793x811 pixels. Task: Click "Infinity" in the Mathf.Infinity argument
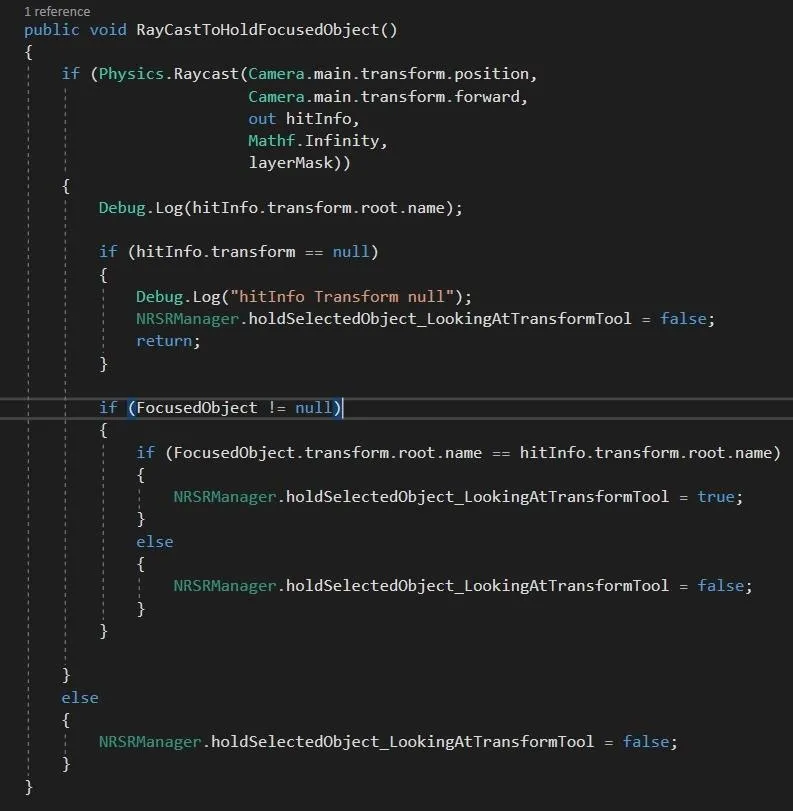pyautogui.click(x=341, y=141)
